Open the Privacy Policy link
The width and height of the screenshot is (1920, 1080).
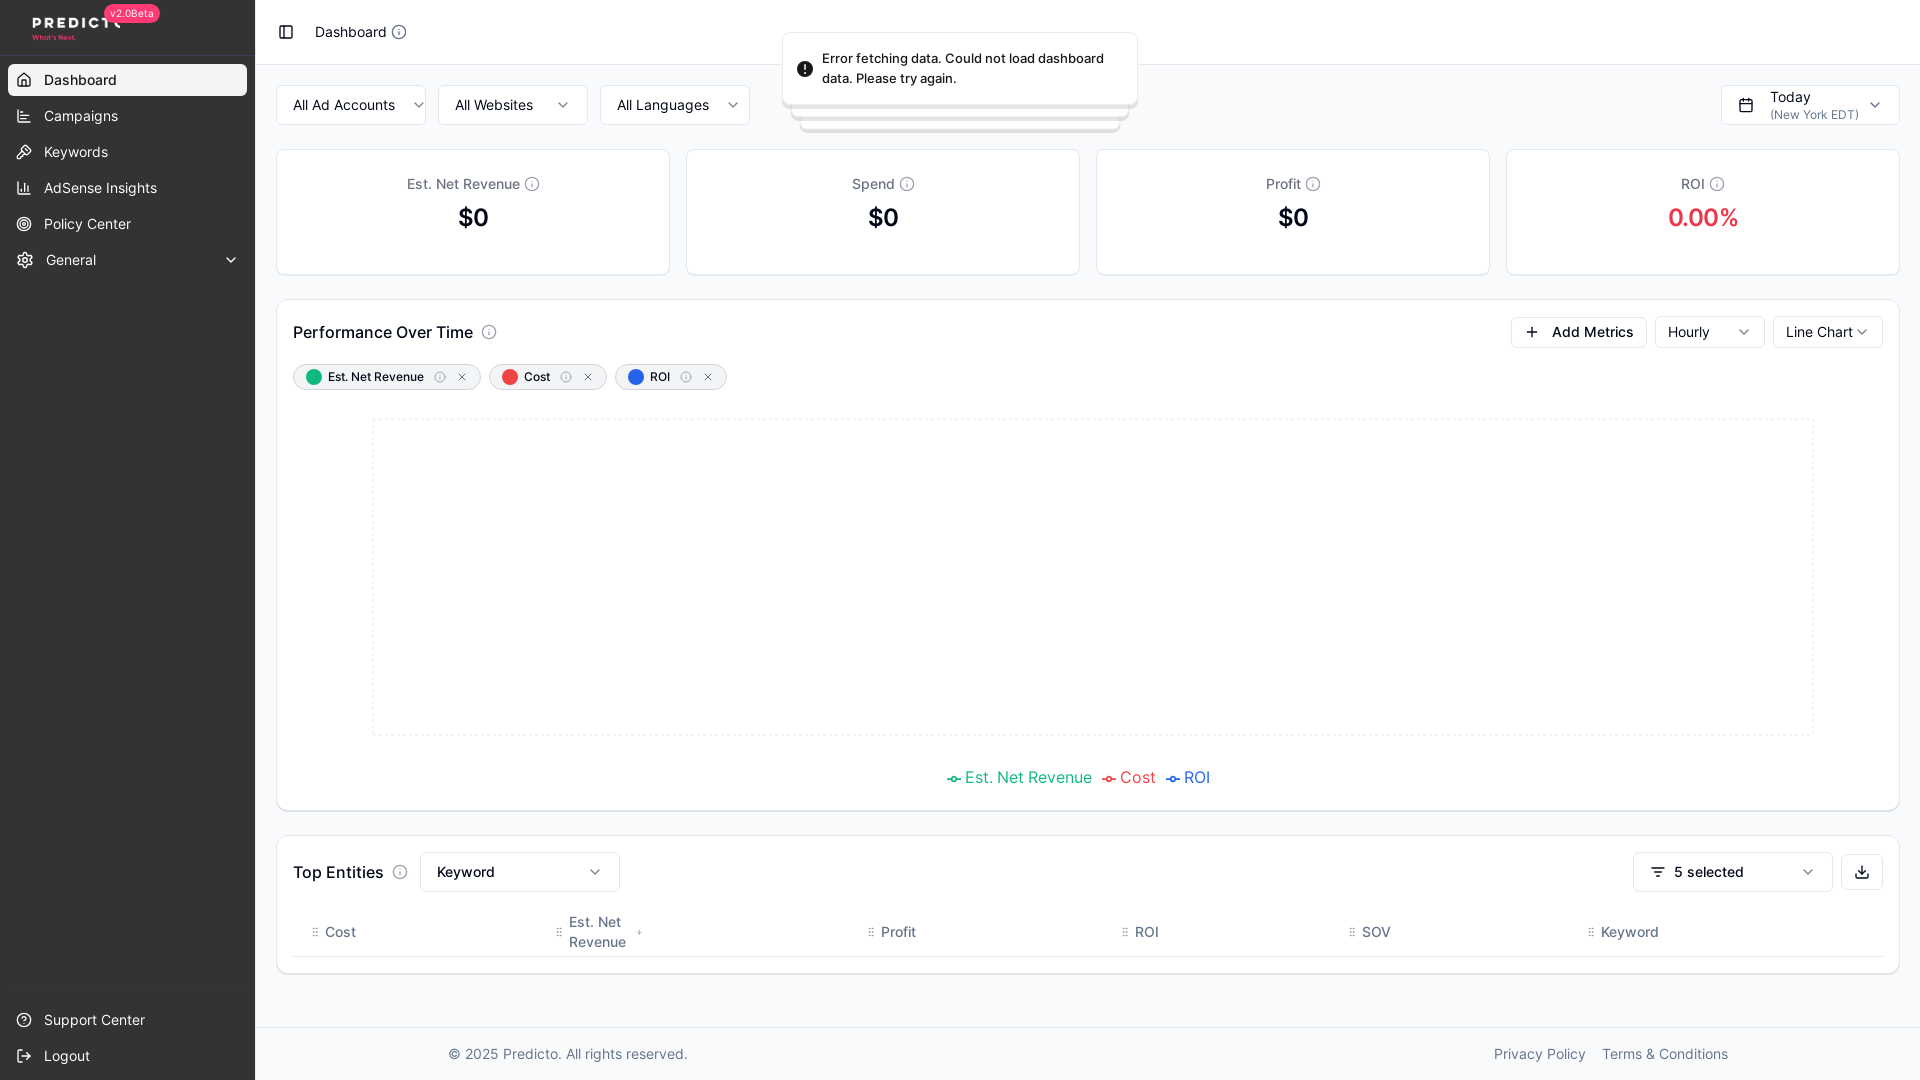1540,1054
